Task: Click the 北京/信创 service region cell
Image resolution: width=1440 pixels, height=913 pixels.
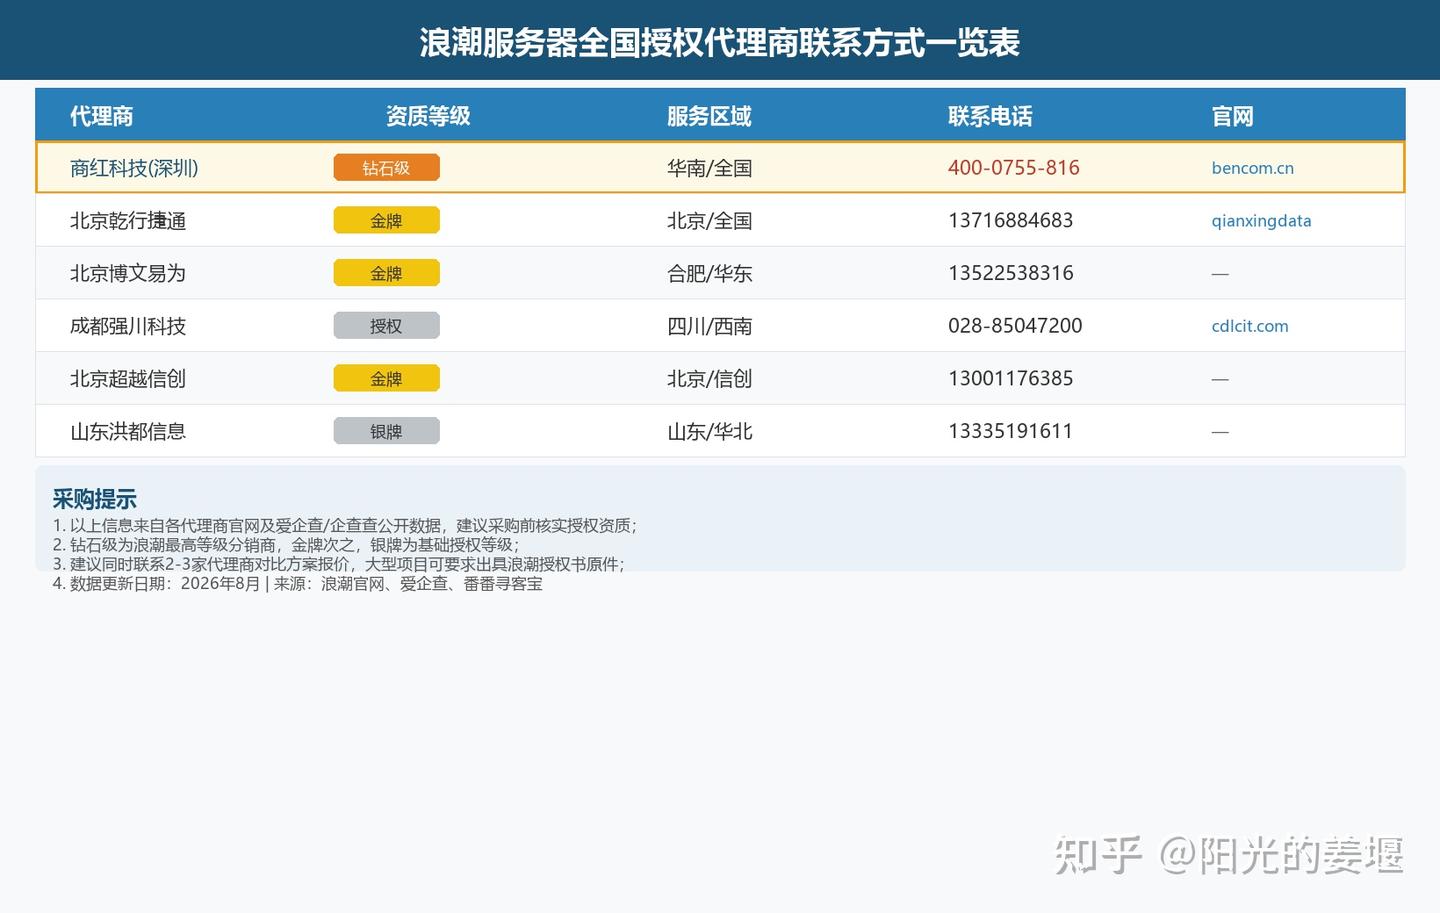Action: [710, 379]
